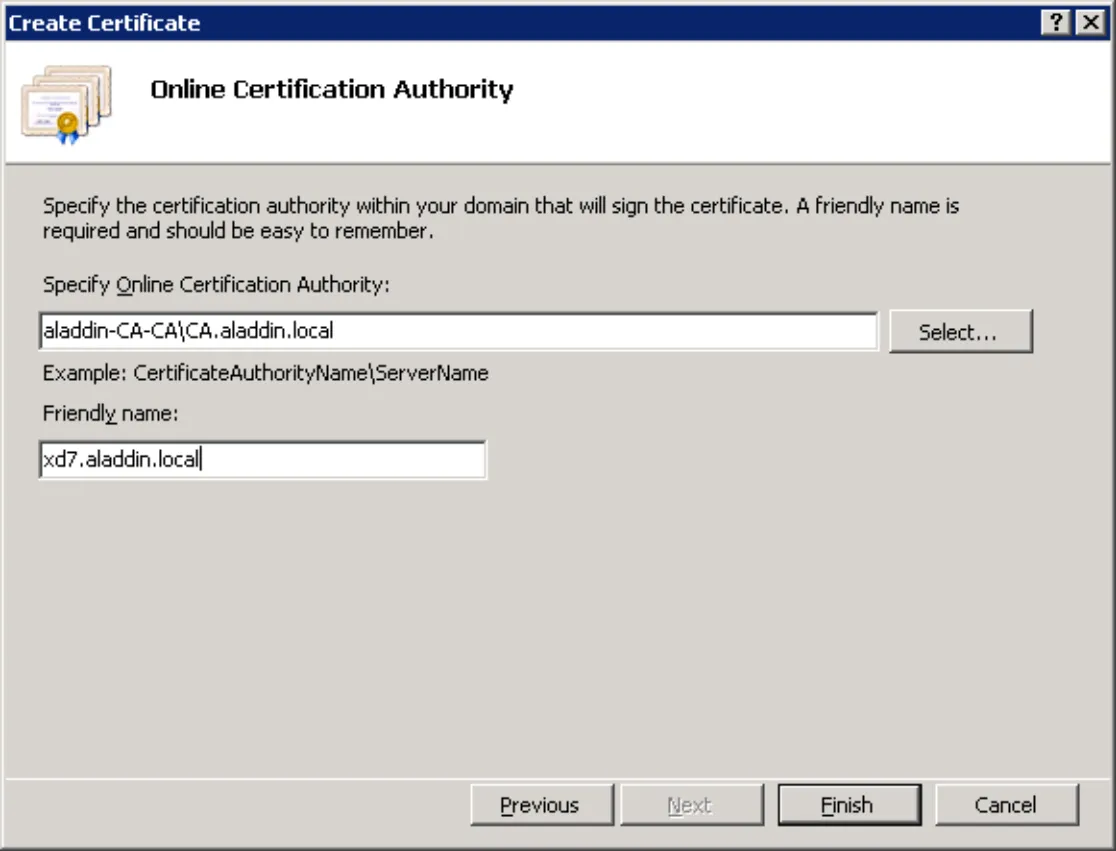Click the "Example: CertificateAuthorityName\ServerName" hint text

pyautogui.click(x=265, y=373)
